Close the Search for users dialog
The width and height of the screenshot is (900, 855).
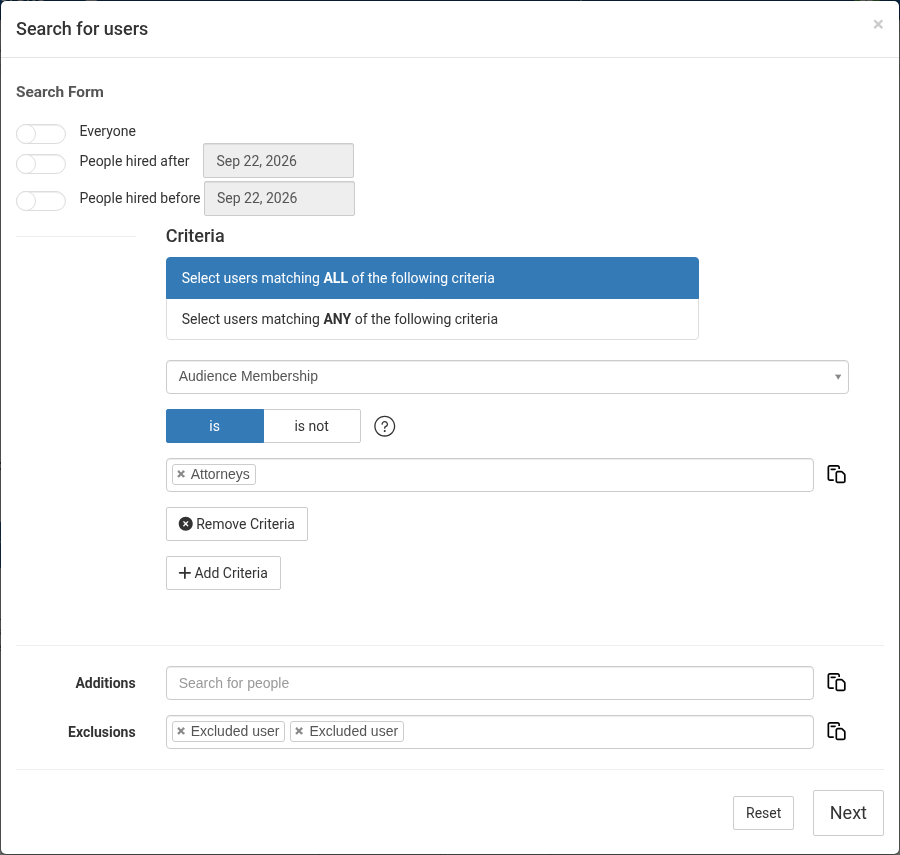tap(878, 24)
